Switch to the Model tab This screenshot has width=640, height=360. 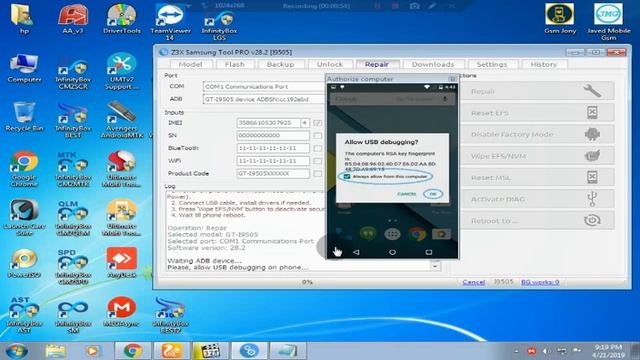[x=191, y=64]
